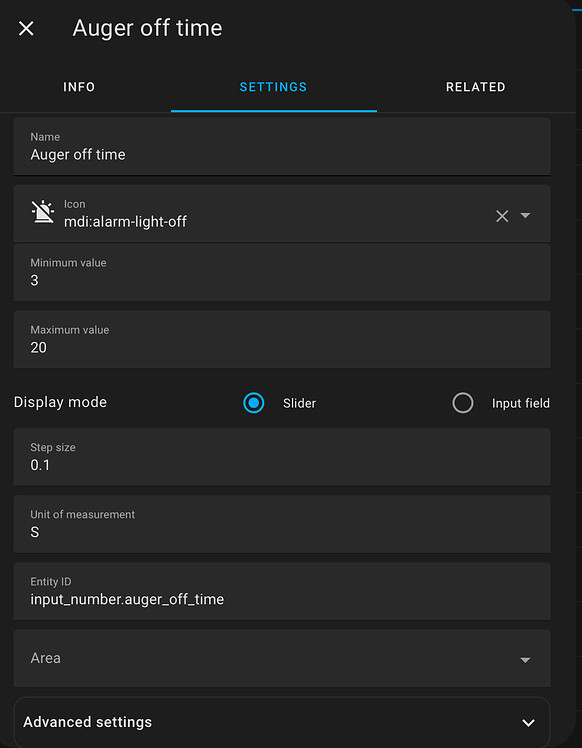
Task: Click the Advanced settings chevron
Action: click(x=528, y=723)
